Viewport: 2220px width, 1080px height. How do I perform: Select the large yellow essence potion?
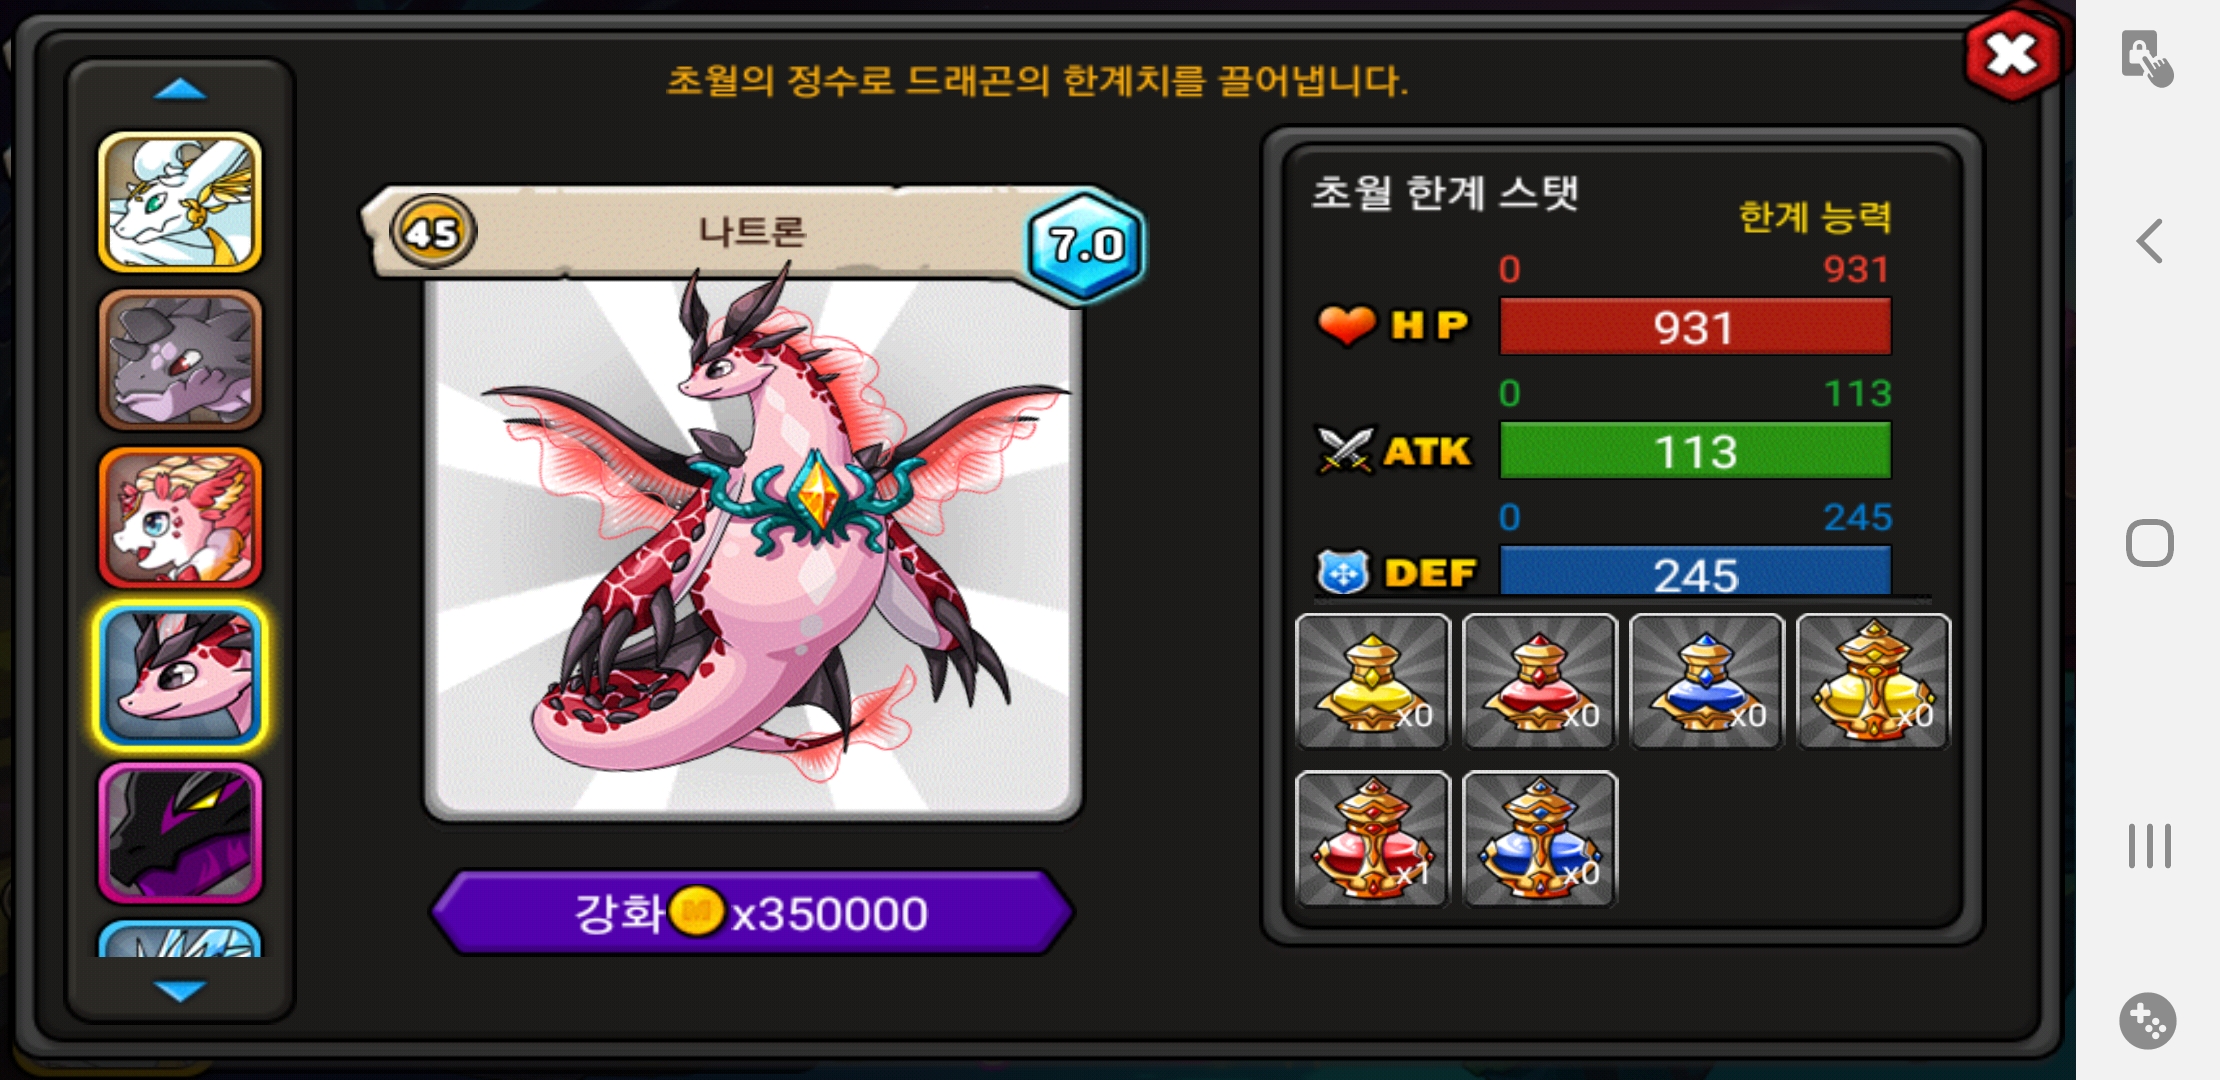1873,681
